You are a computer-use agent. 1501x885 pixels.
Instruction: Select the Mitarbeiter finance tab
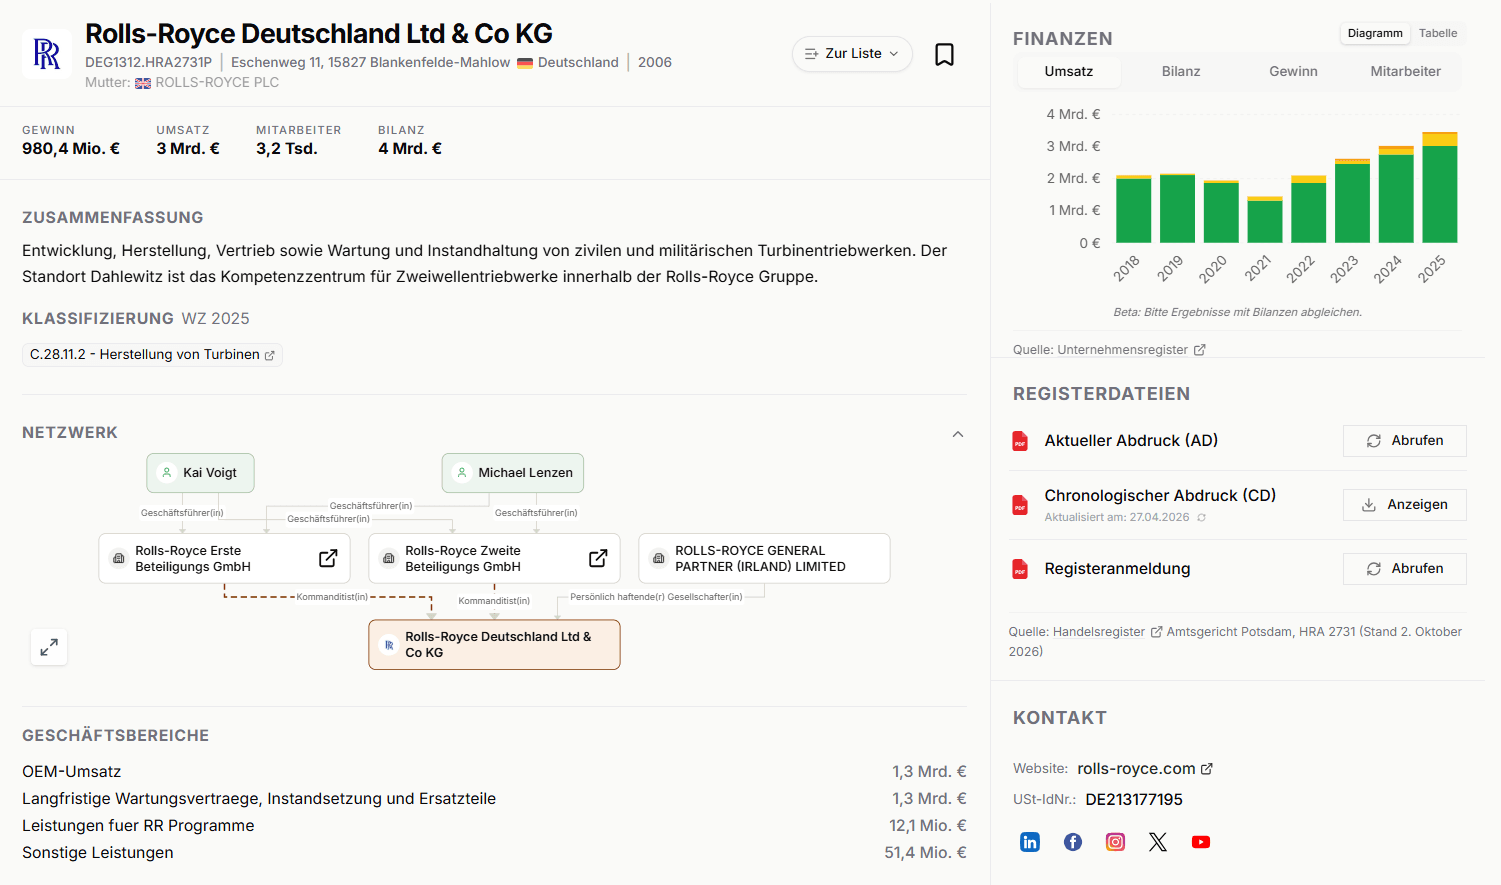click(1405, 72)
